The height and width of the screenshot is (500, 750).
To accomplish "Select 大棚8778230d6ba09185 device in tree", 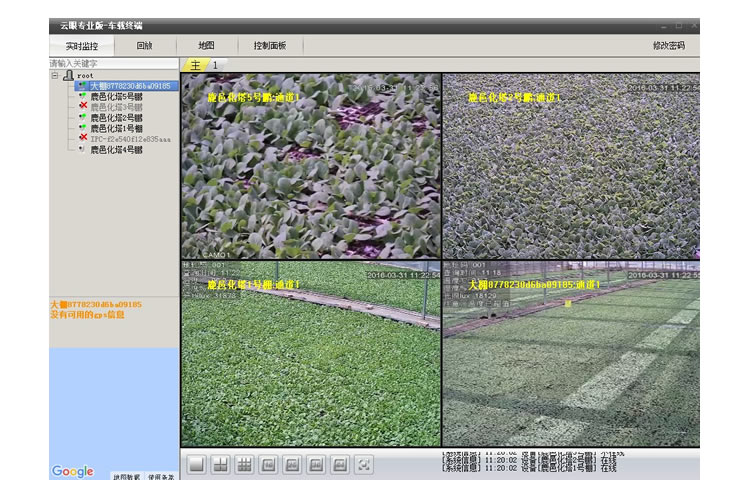I will [130, 86].
